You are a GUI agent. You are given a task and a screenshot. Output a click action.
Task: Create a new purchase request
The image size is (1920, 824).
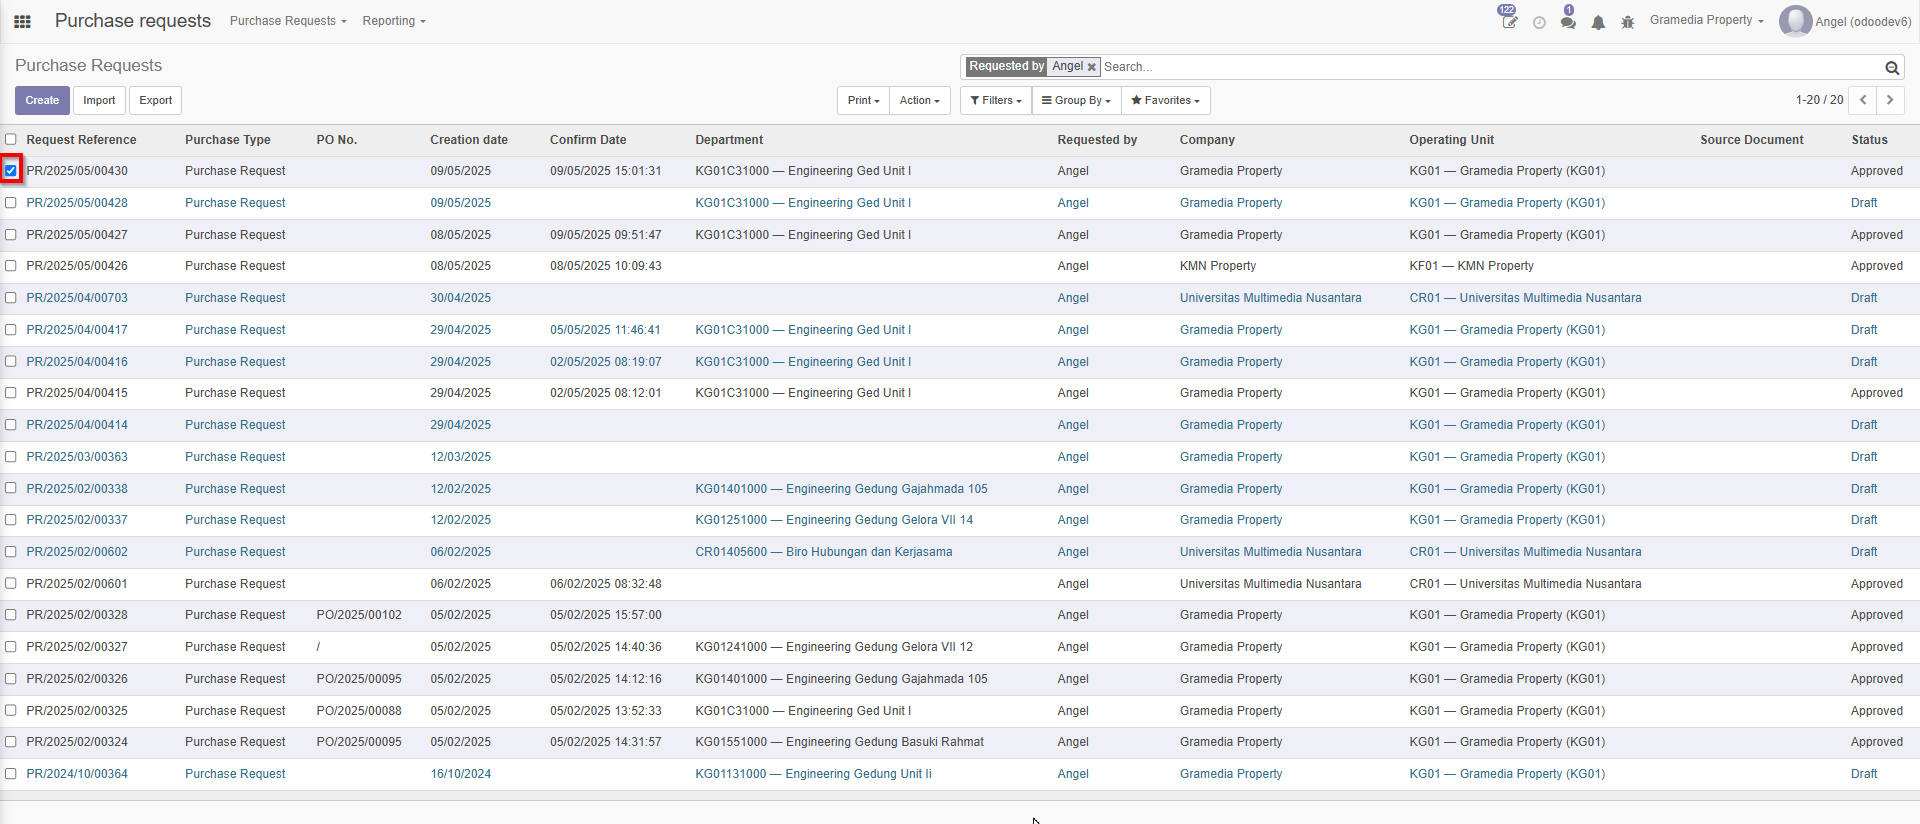(x=42, y=100)
